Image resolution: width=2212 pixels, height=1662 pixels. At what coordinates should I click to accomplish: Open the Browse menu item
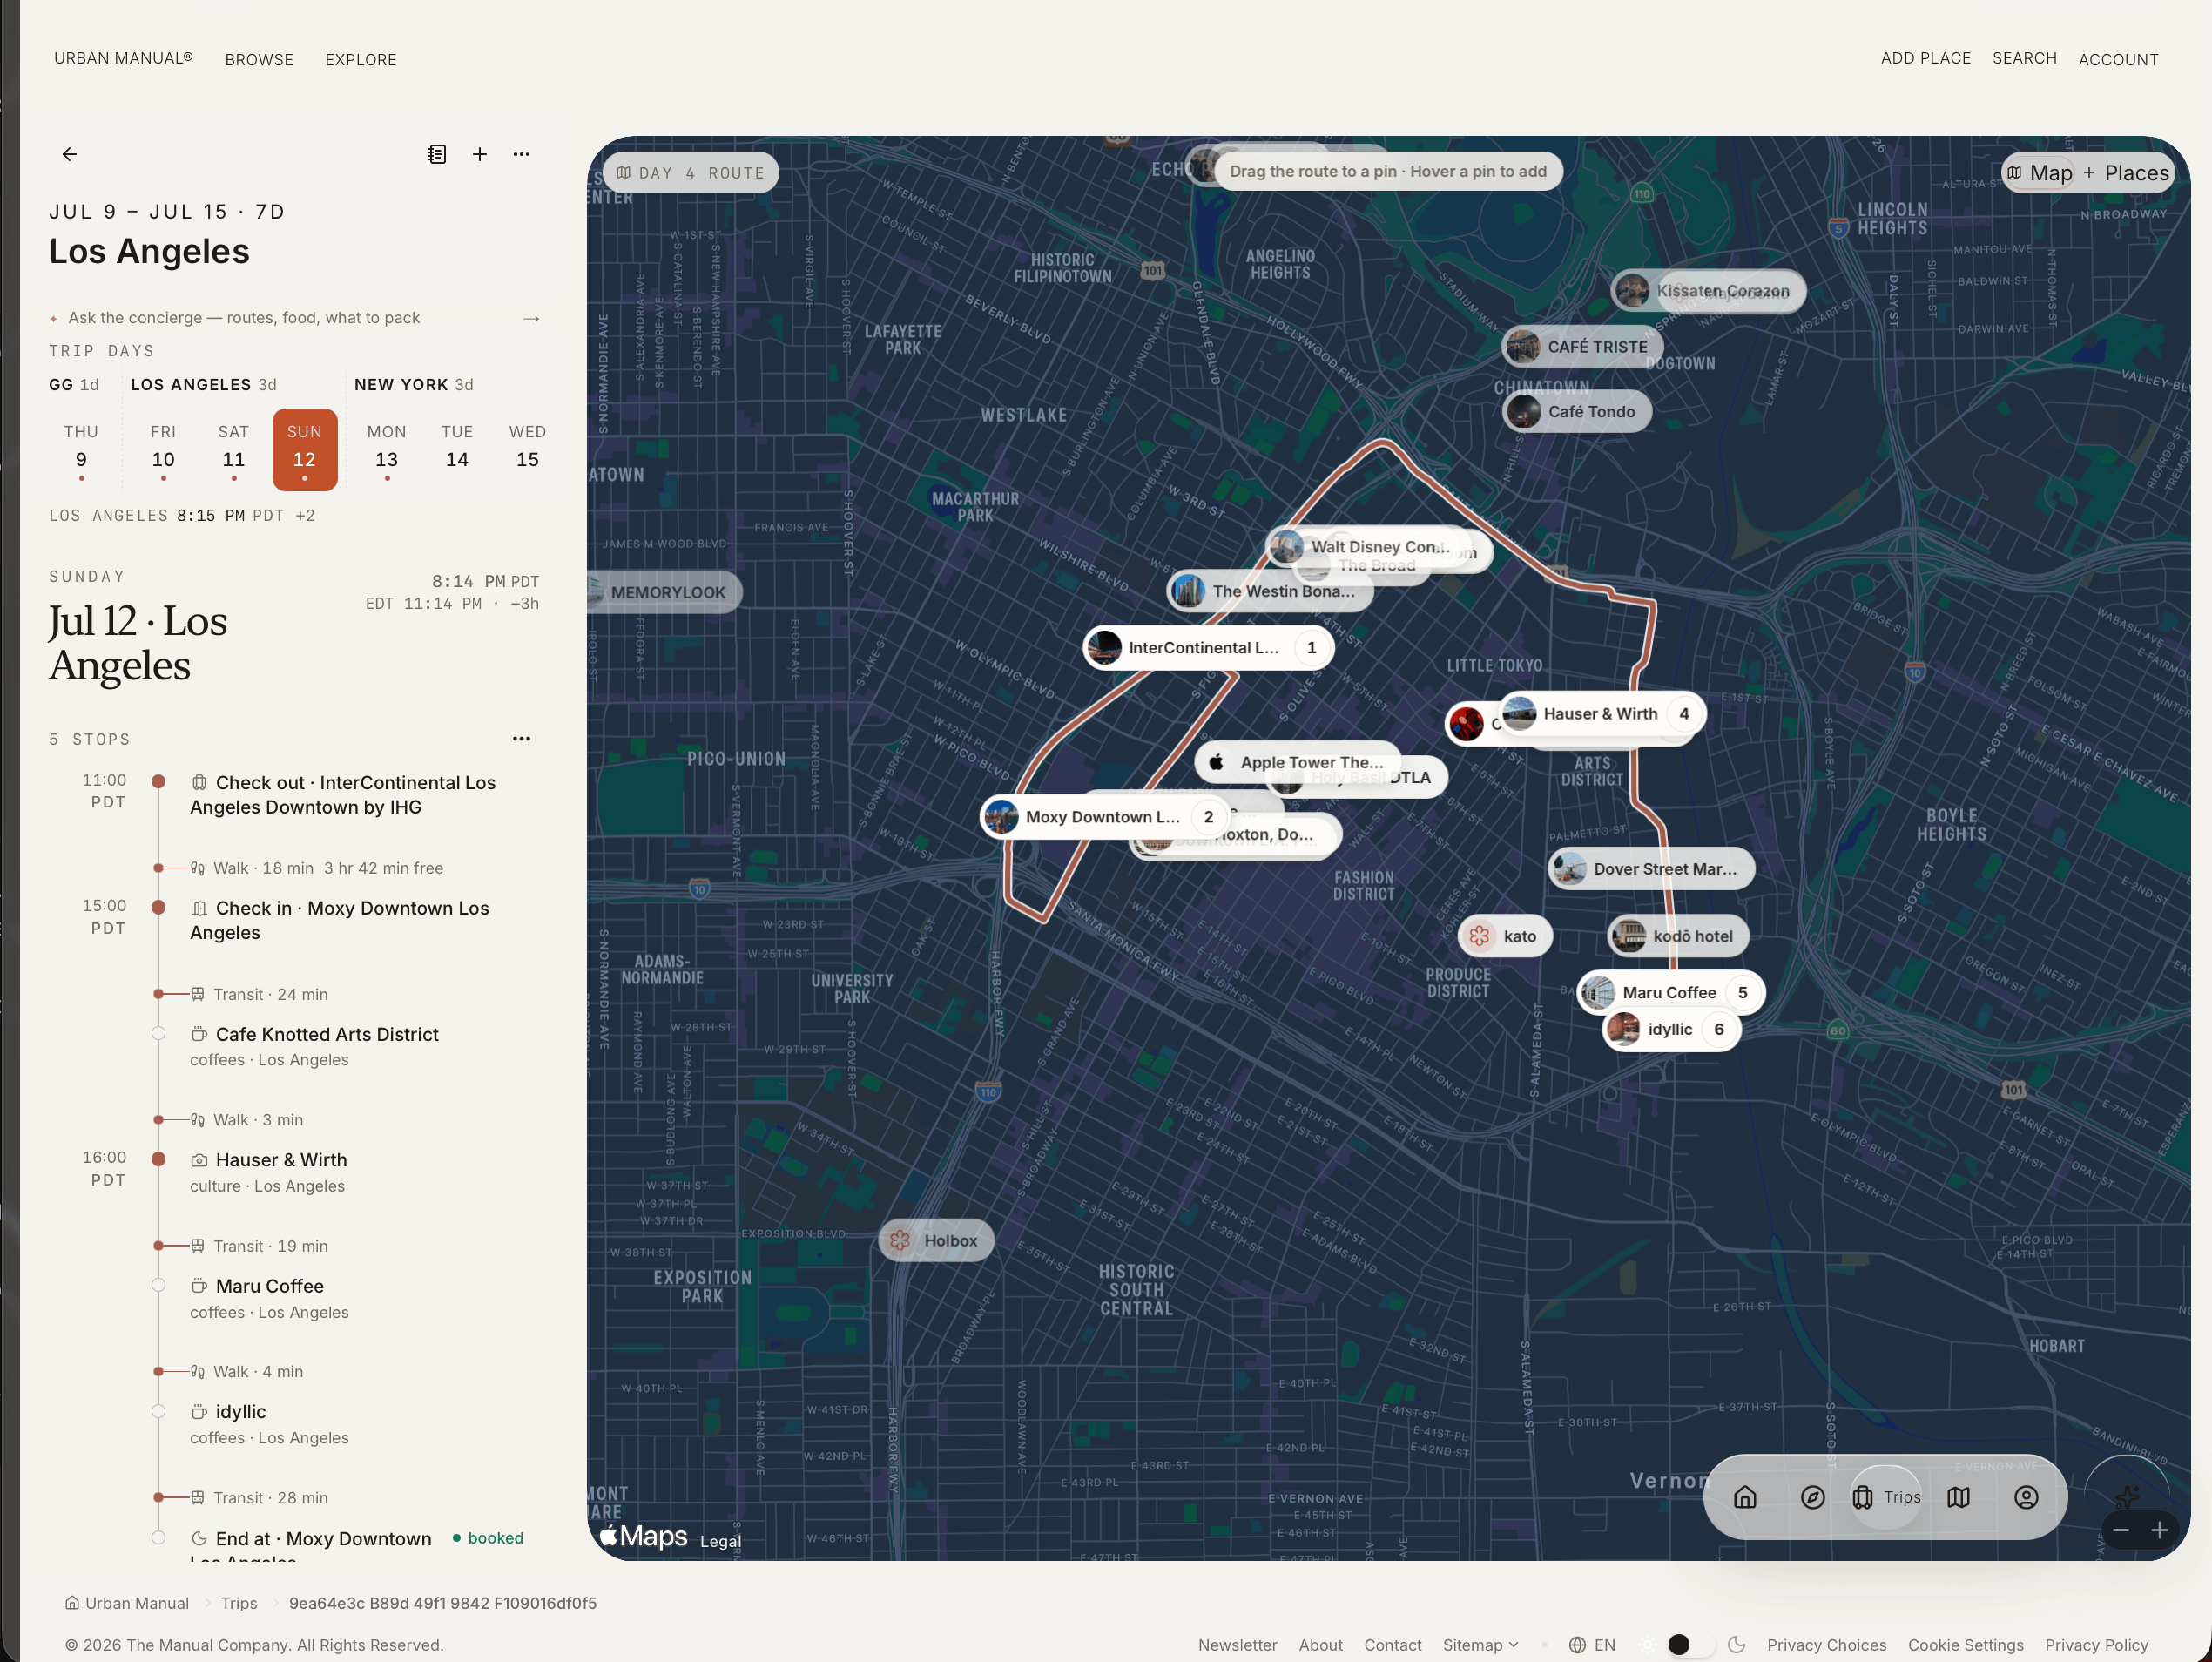(x=259, y=60)
